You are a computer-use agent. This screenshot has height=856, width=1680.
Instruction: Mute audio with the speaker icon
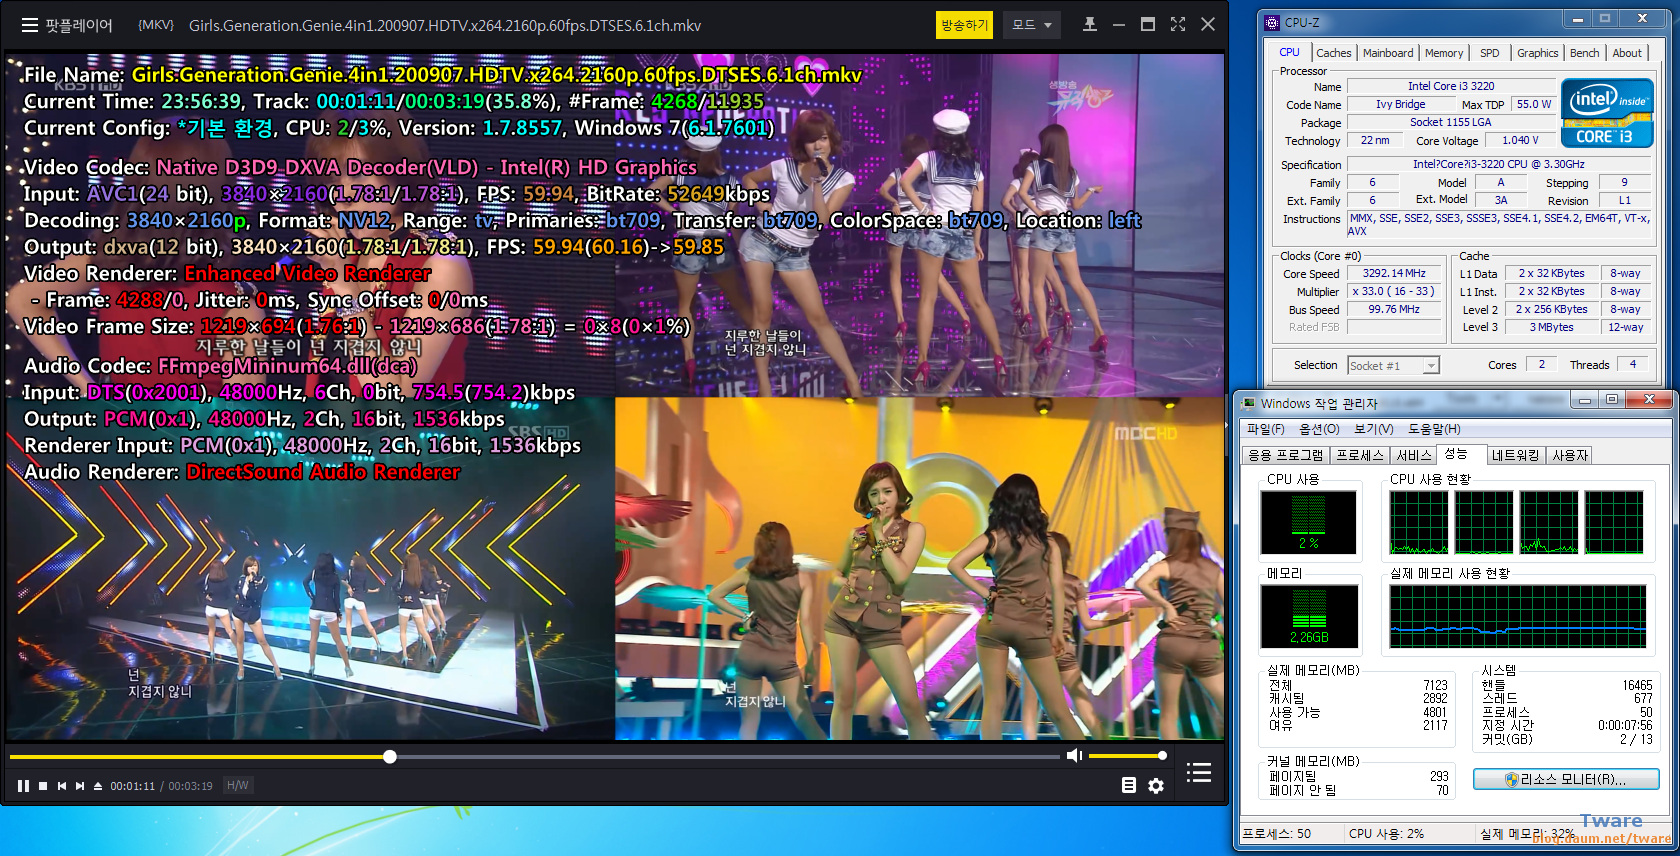click(1074, 755)
